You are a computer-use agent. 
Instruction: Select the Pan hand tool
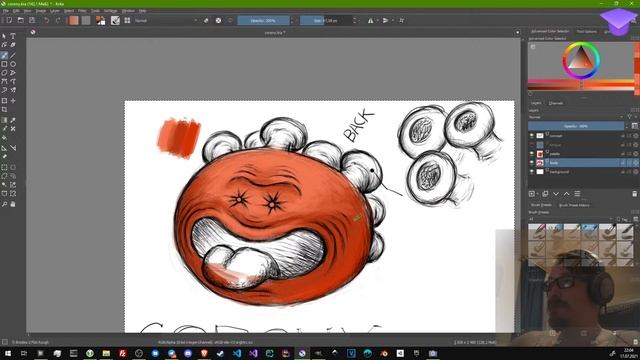[x=13, y=204]
